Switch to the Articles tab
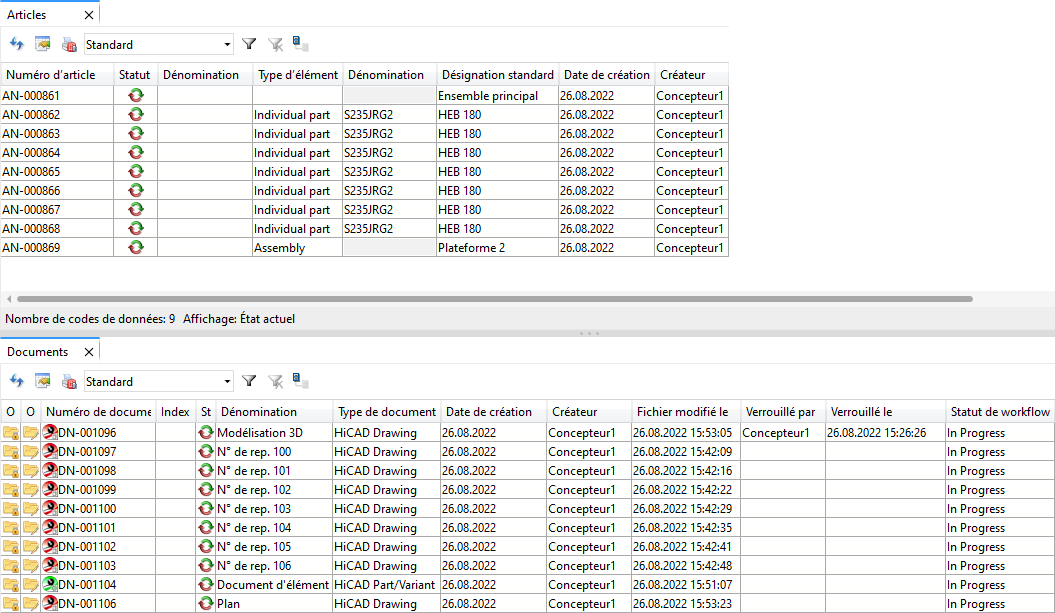 pos(27,15)
